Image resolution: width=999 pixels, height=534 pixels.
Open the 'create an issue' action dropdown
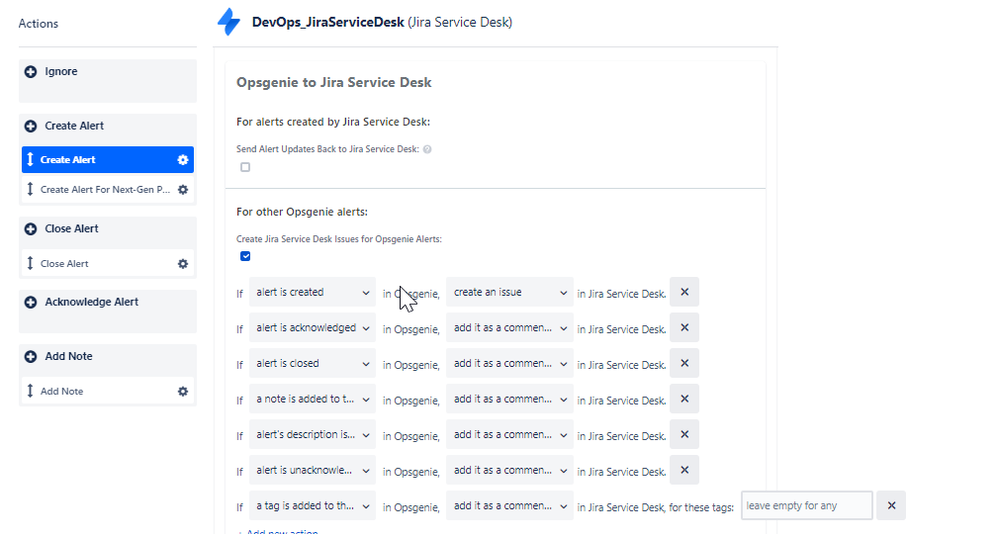510,292
